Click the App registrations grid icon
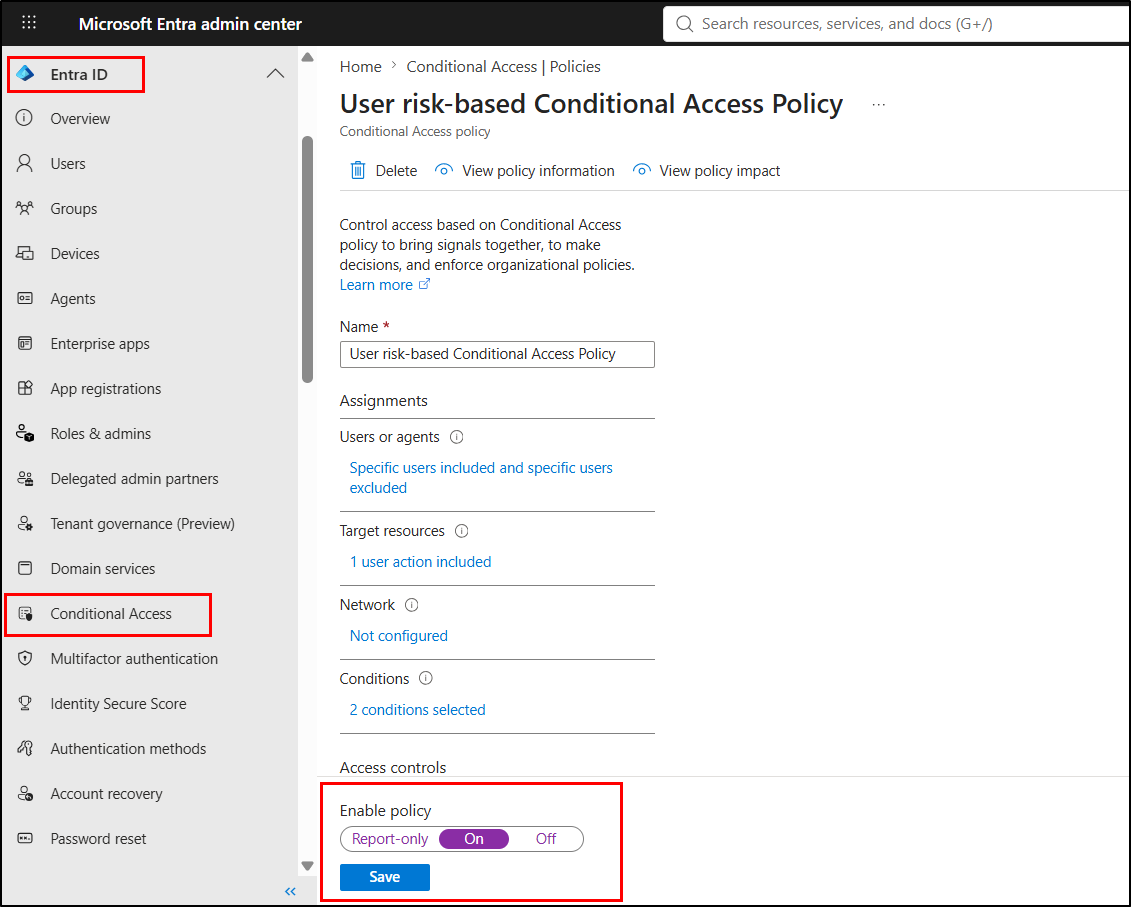The height and width of the screenshot is (907, 1131). [x=25, y=388]
